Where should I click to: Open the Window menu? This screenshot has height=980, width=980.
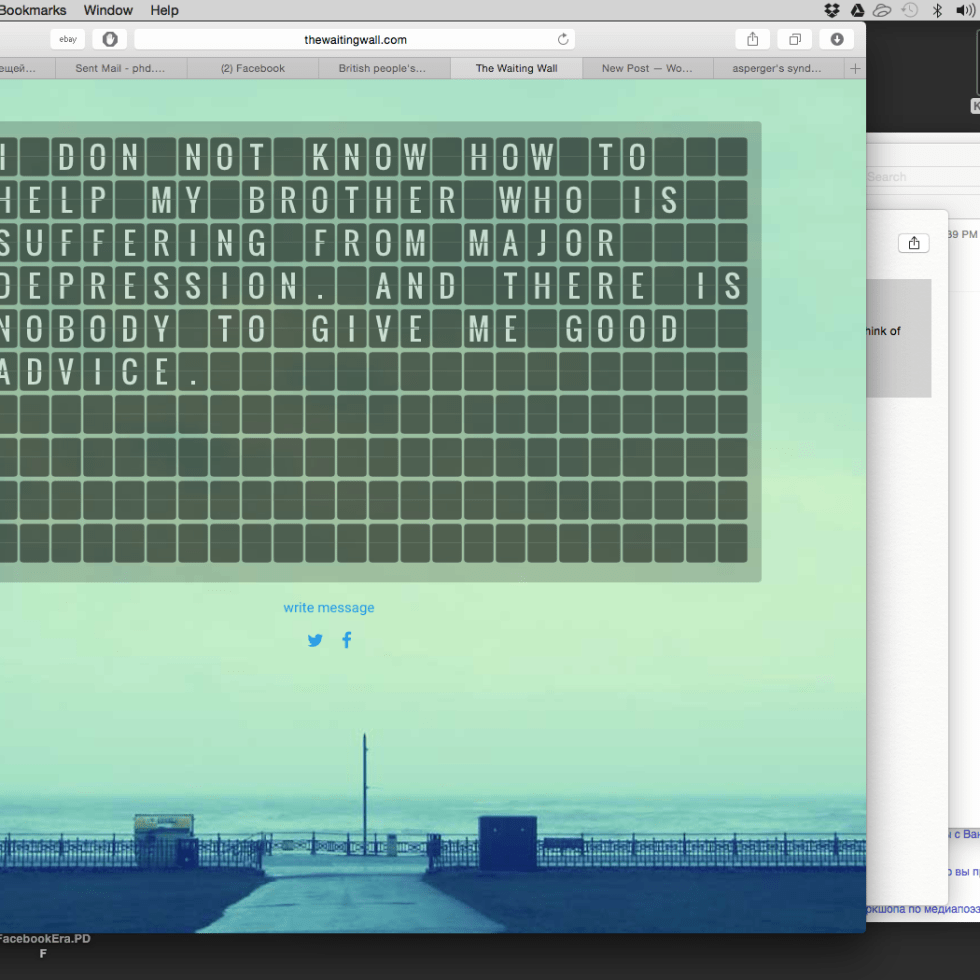108,10
